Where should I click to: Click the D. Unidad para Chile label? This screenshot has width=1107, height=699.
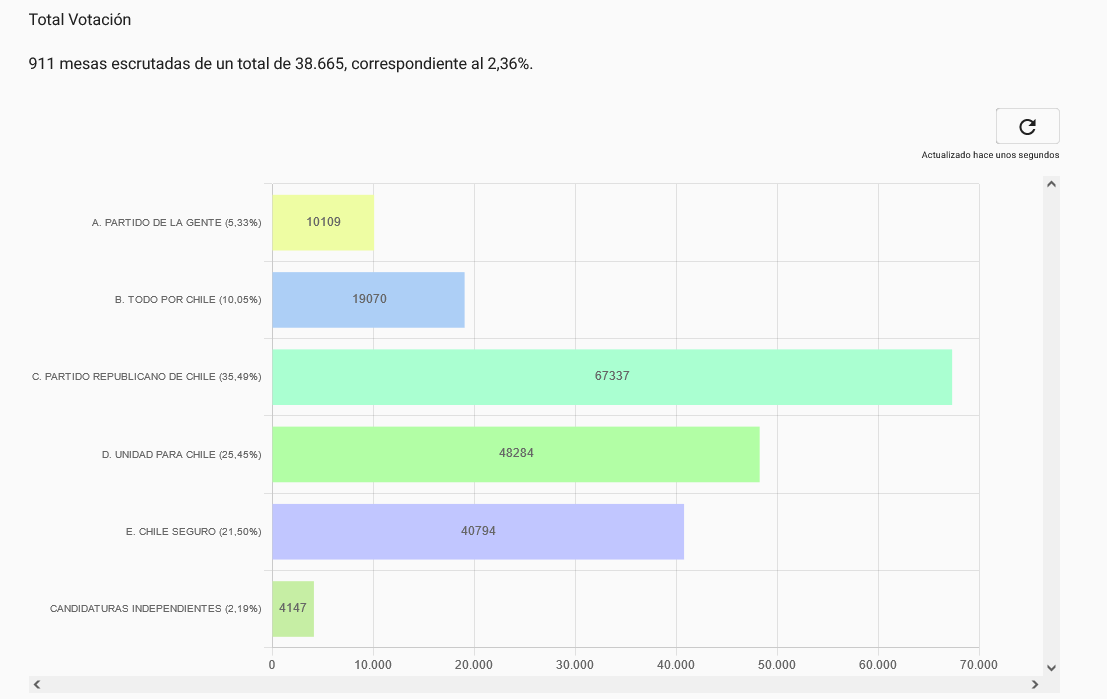(181, 455)
